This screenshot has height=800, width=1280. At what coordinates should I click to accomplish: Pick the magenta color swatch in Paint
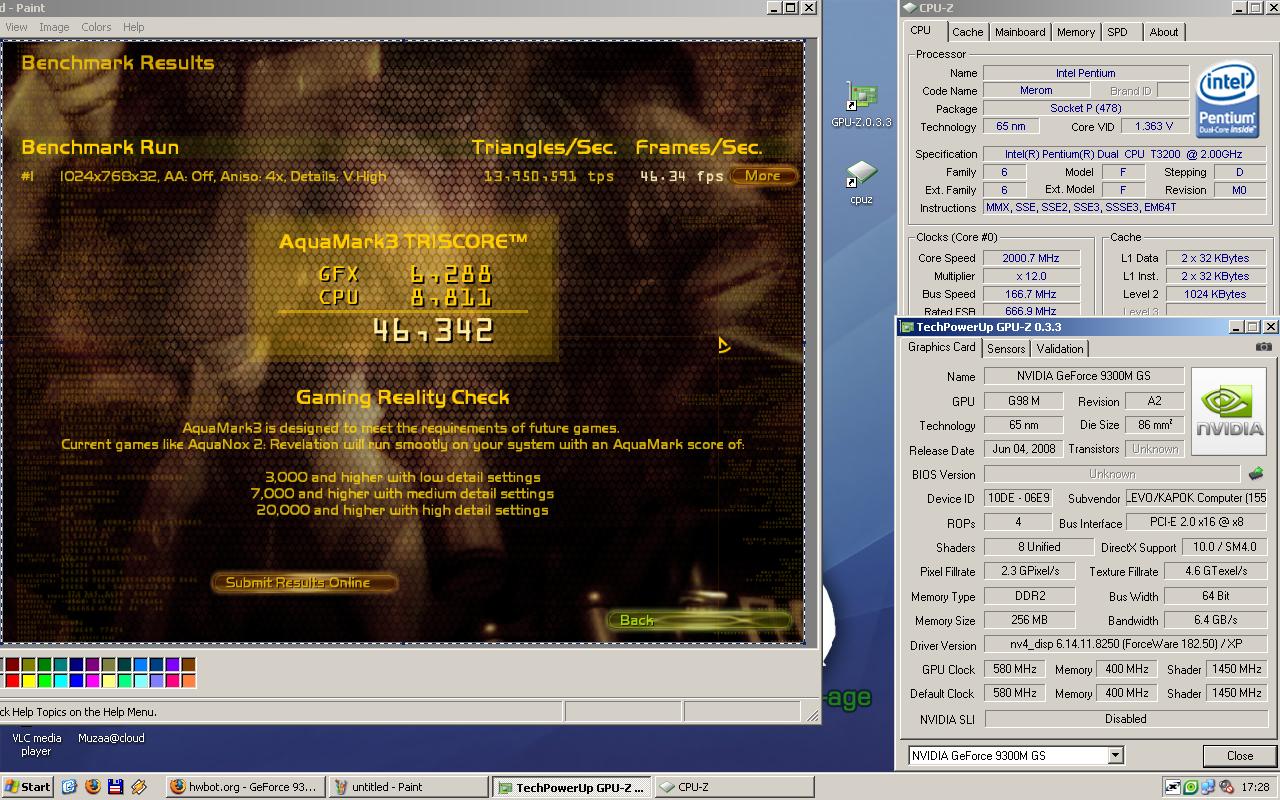pyautogui.click(x=93, y=680)
